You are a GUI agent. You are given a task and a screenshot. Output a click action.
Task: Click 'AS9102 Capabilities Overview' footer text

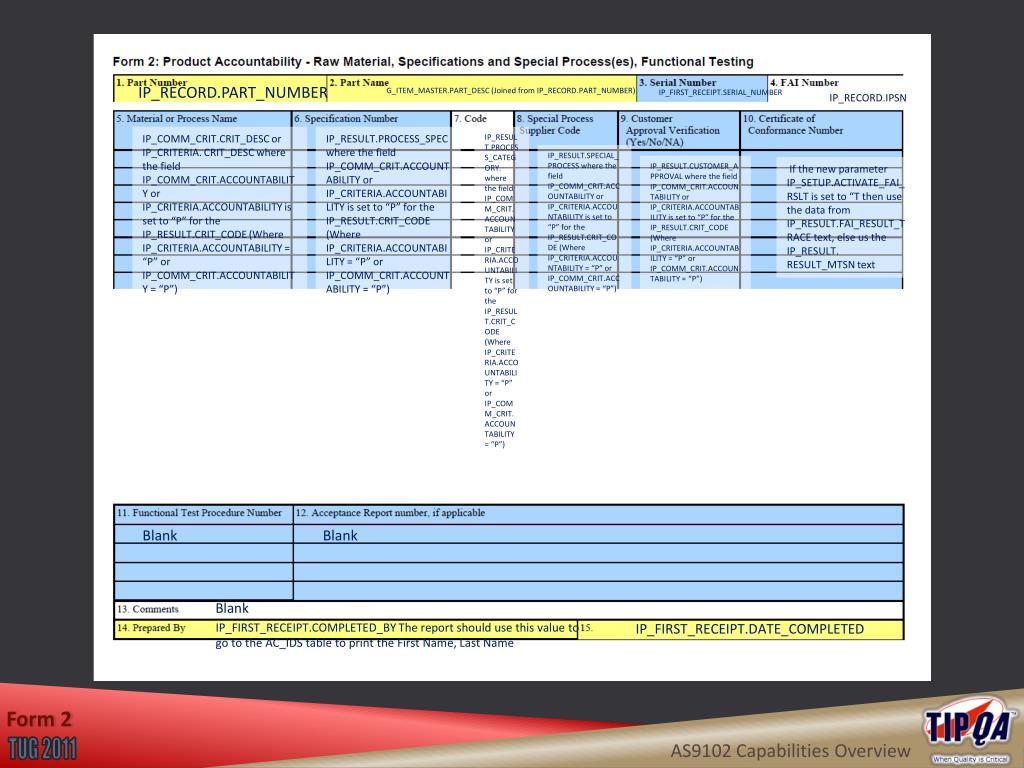(790, 751)
